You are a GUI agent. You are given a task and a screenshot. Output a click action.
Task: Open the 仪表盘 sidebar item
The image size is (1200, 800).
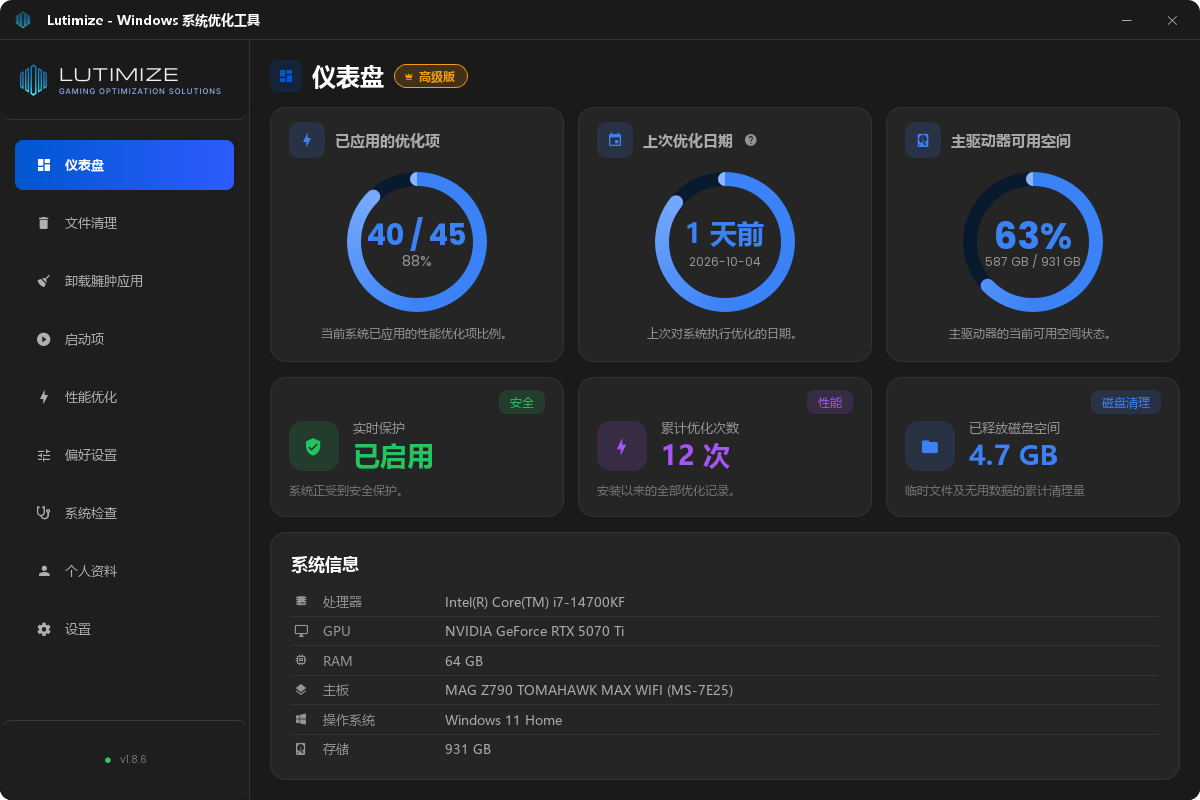(124, 165)
